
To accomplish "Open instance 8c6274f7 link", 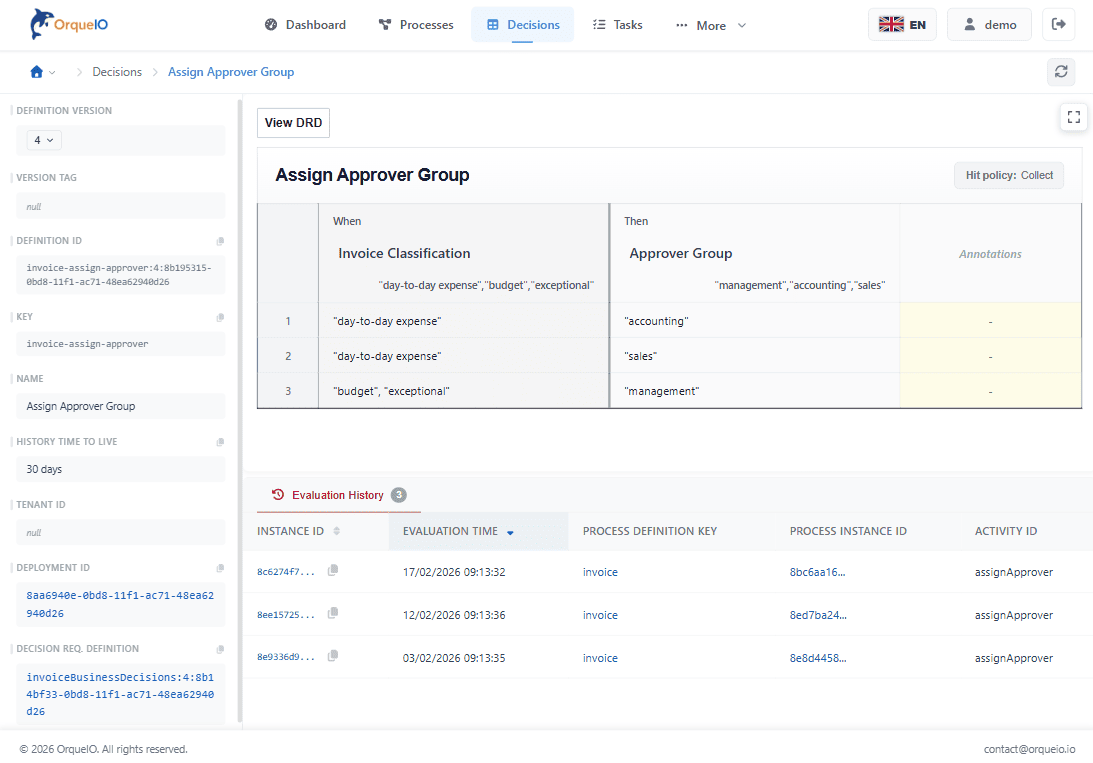I will point(286,572).
